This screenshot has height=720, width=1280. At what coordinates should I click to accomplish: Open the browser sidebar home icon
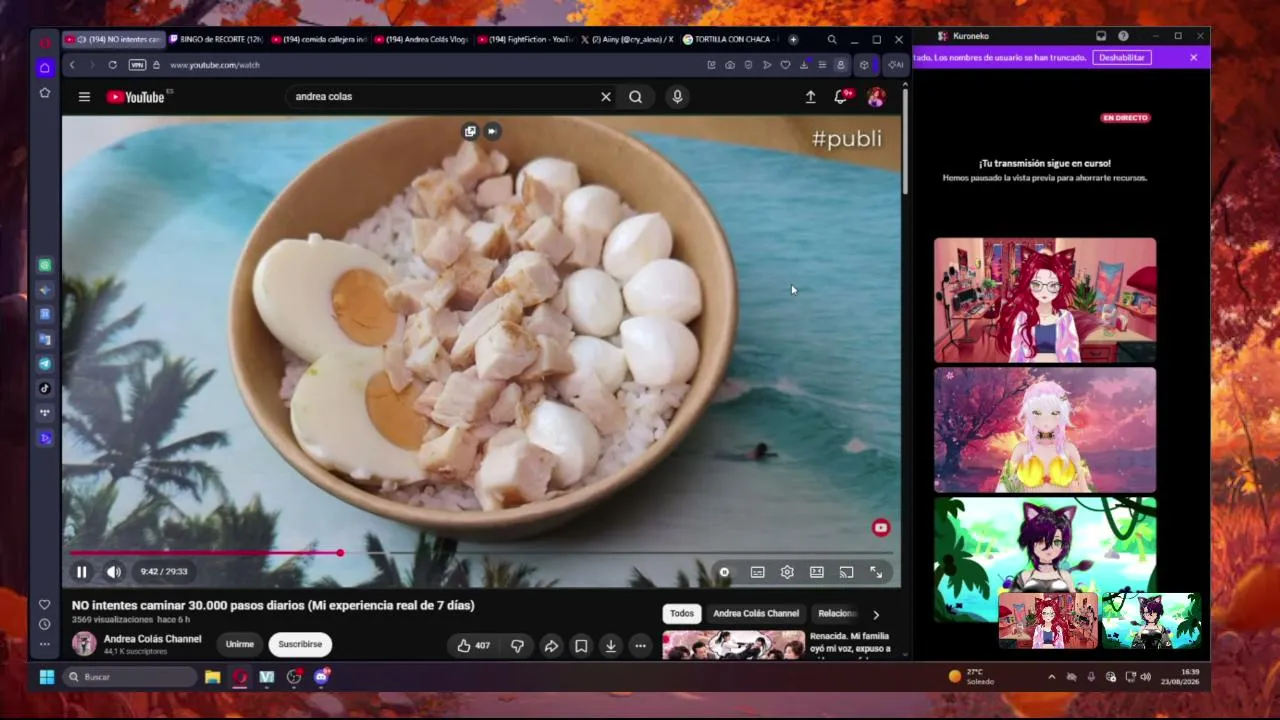[45, 68]
